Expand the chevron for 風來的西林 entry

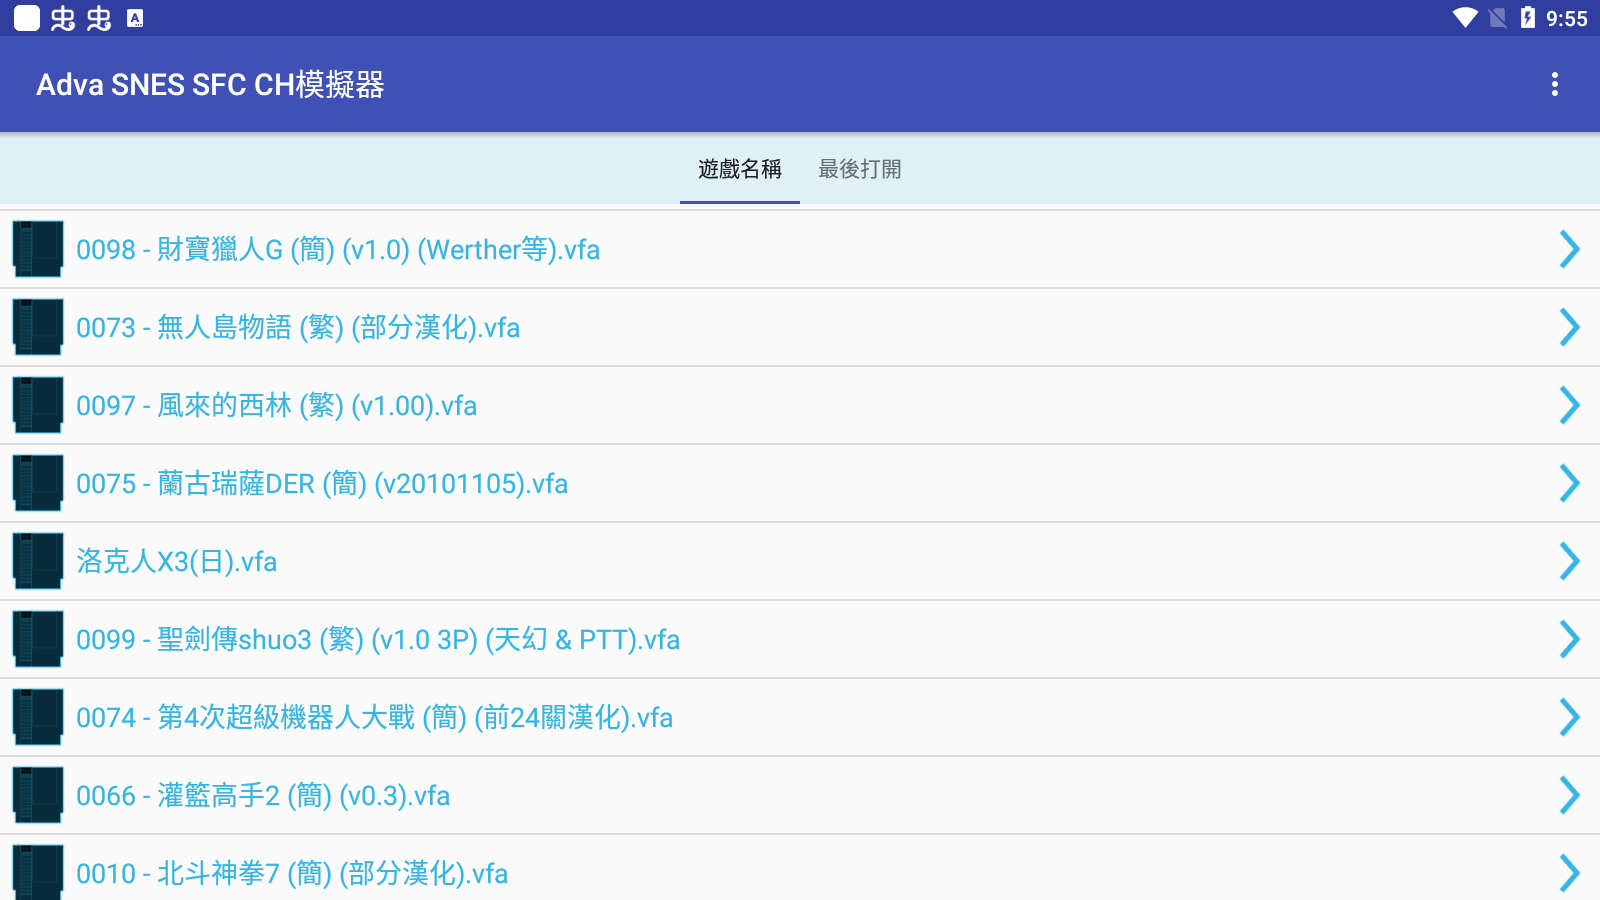(1567, 405)
